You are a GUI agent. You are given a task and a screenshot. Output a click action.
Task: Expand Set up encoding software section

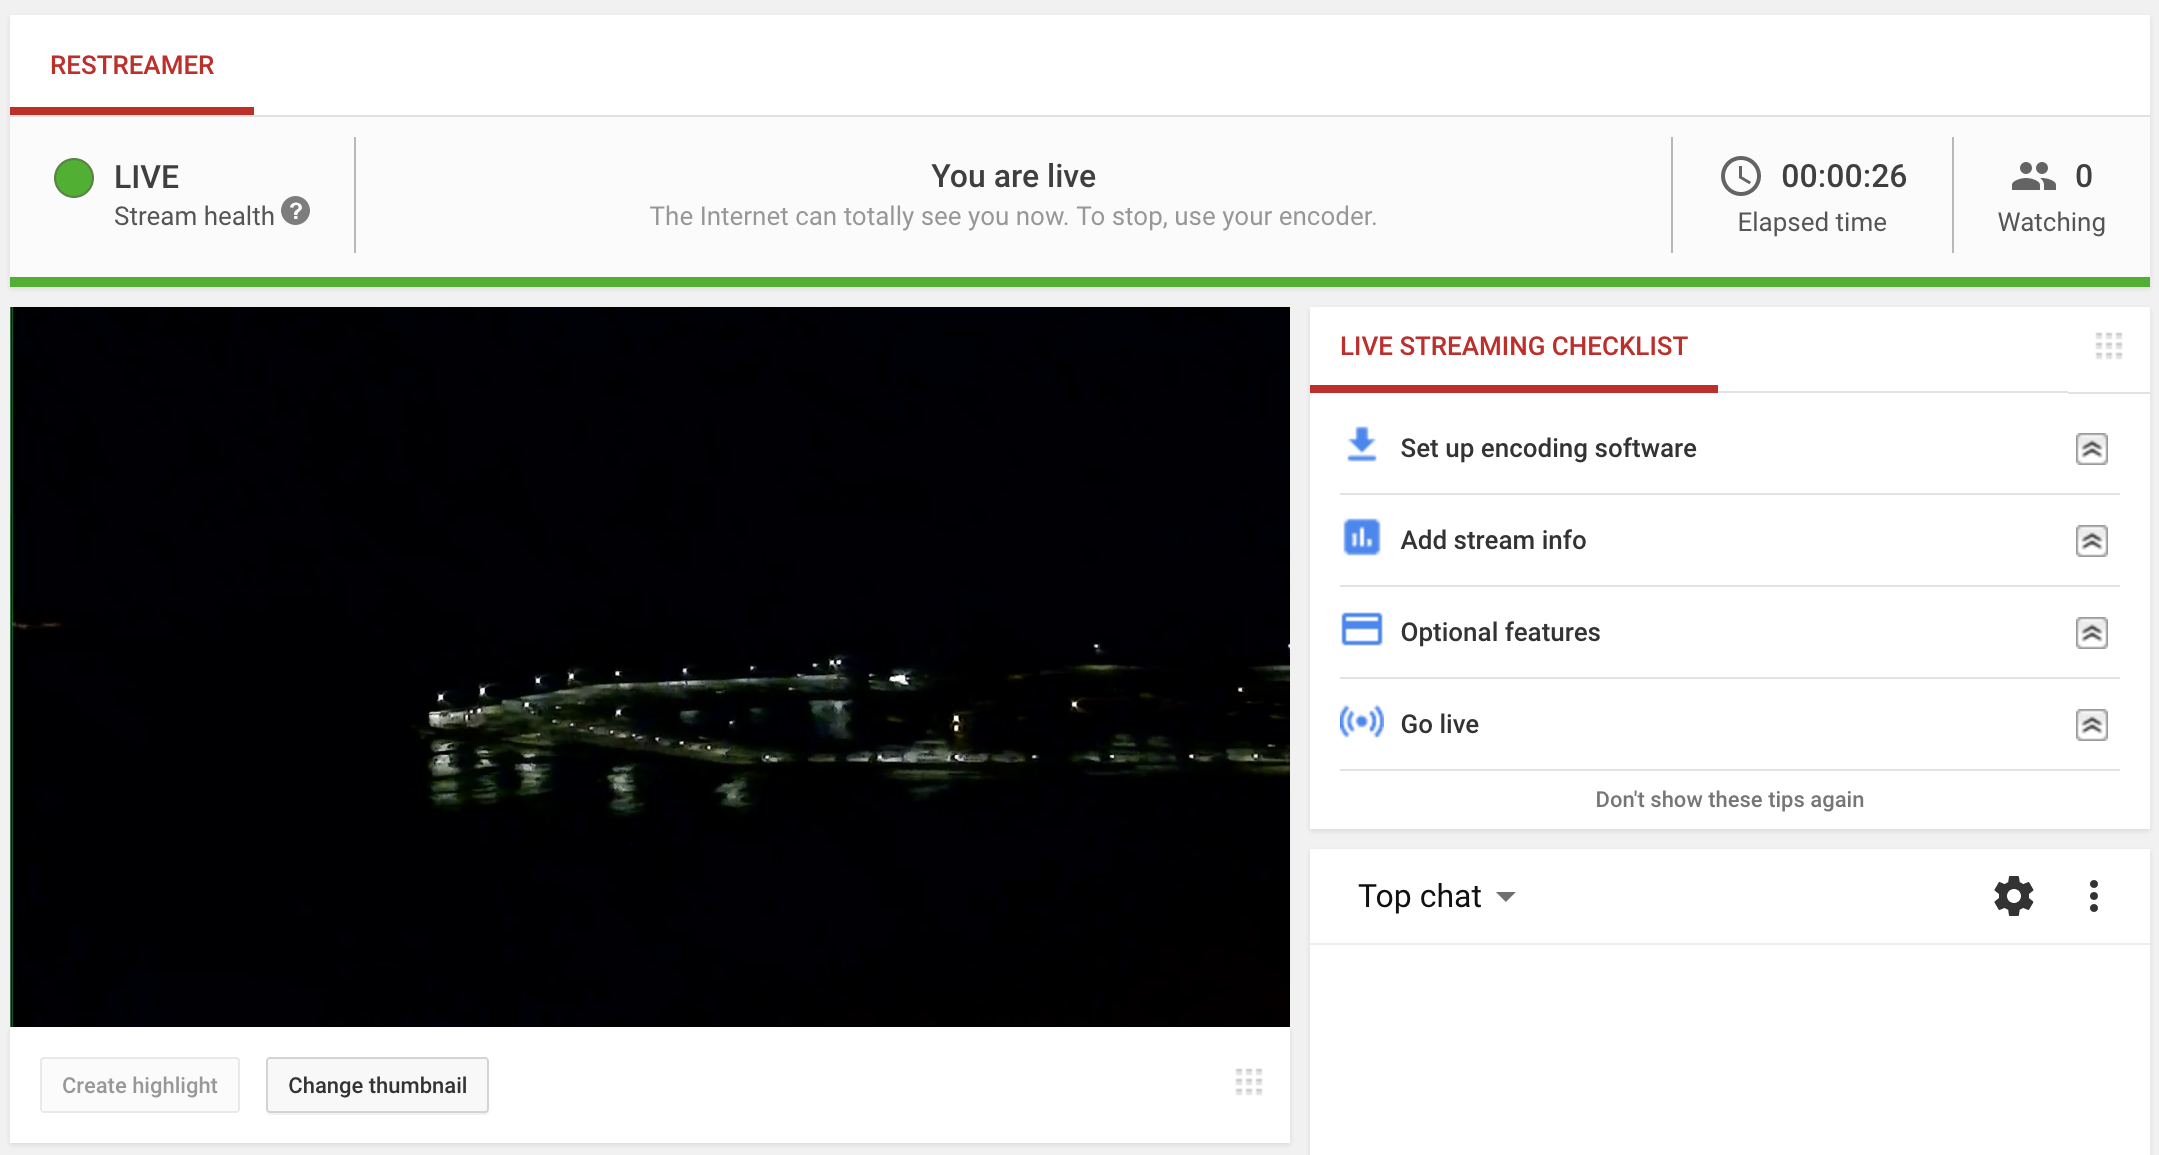pos(2091,449)
